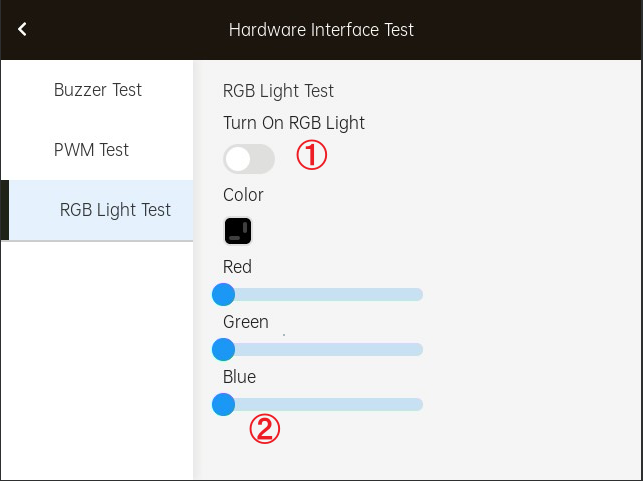Go back using the header arrow
Image resolution: width=643 pixels, height=481 pixels.
(22, 29)
